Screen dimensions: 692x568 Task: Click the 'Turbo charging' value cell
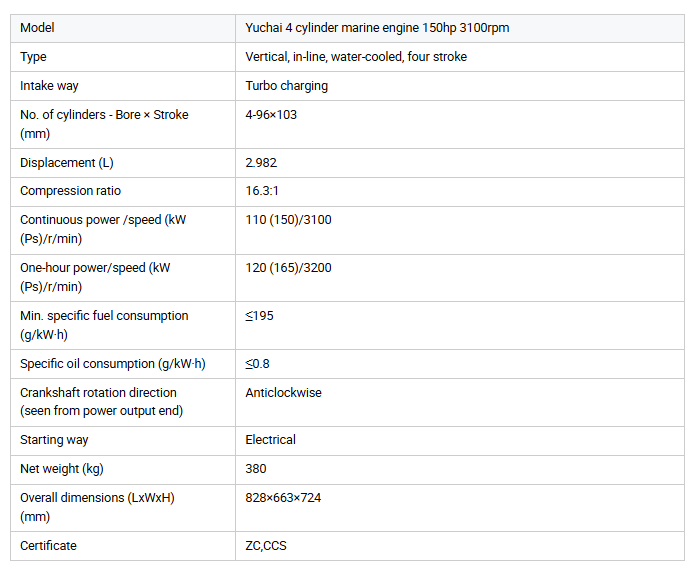(286, 86)
